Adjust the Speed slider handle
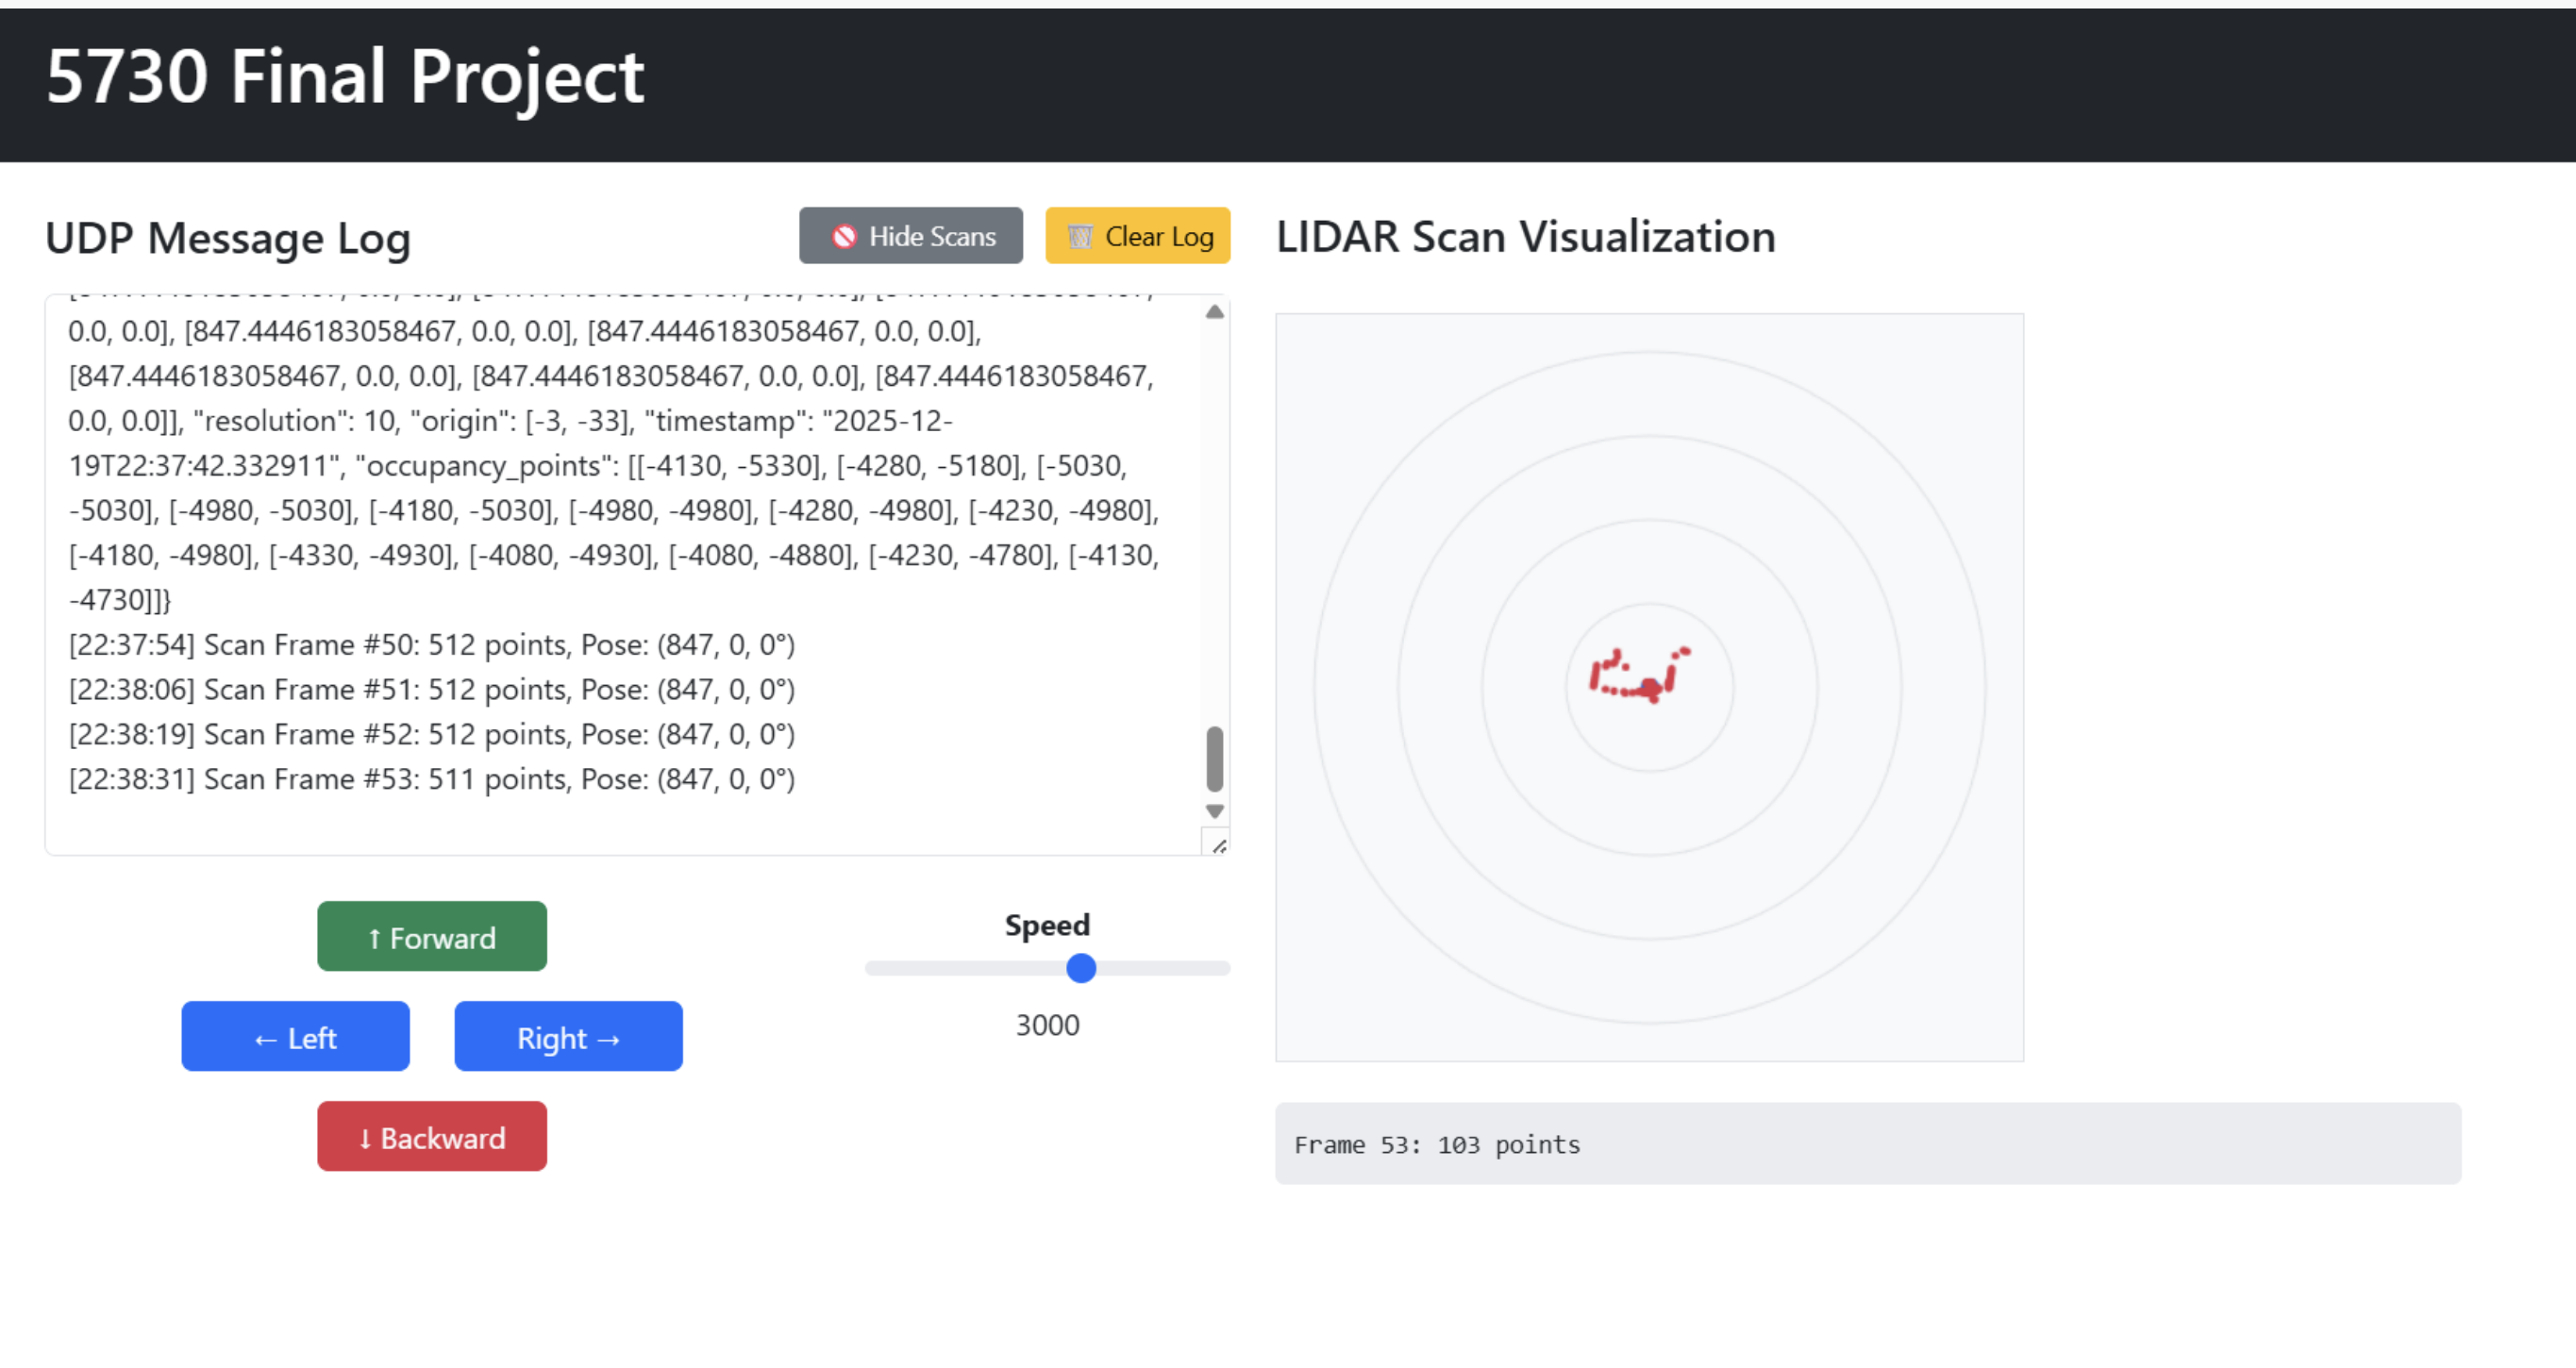The width and height of the screenshot is (2576, 1368). [x=1079, y=968]
